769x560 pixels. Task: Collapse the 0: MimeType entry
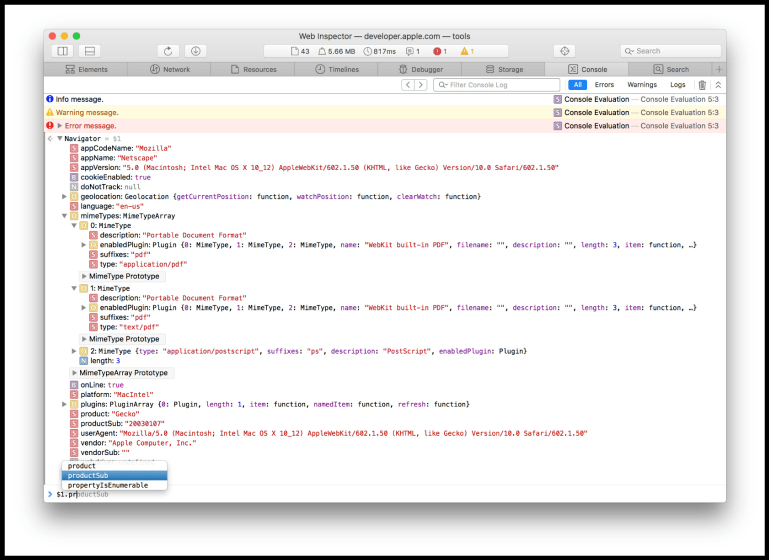tap(74, 226)
